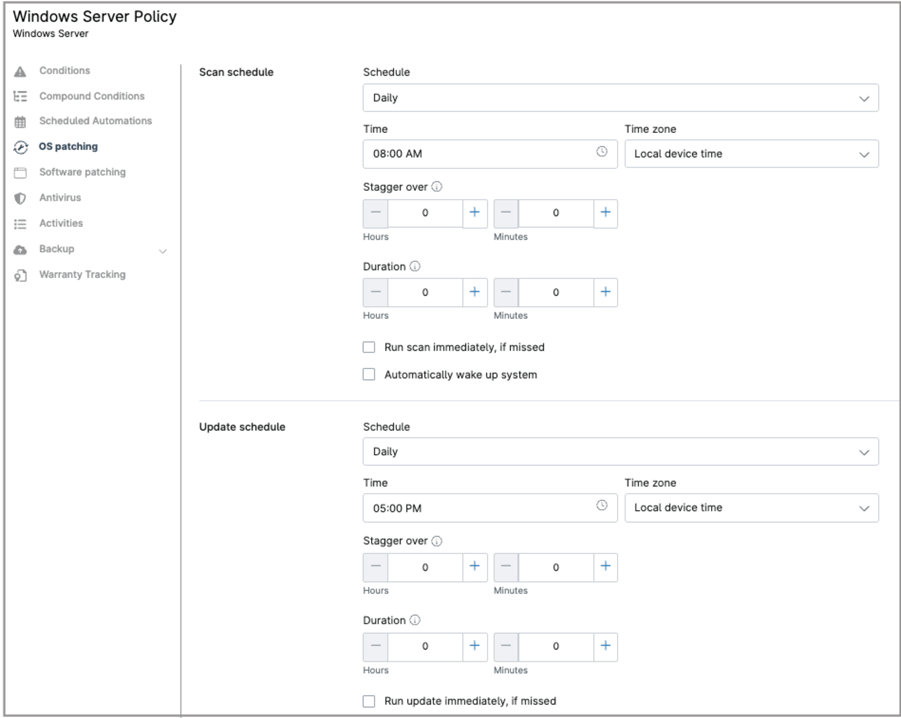Click info icon beside Update schedule Duration
This screenshot has width=901, height=718.
[415, 620]
